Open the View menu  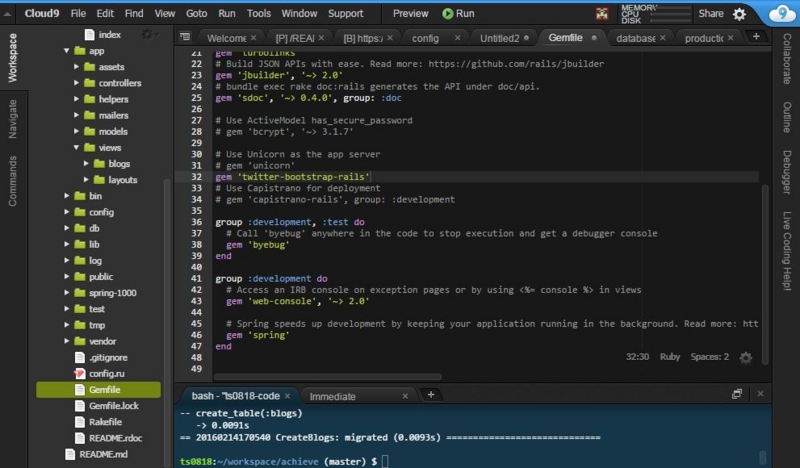[165, 14]
